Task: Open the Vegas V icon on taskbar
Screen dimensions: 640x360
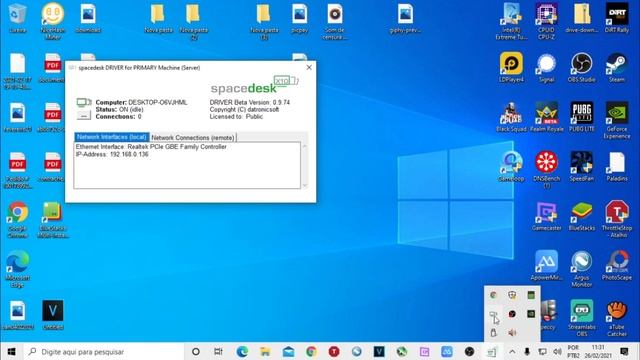Action: 379,351
